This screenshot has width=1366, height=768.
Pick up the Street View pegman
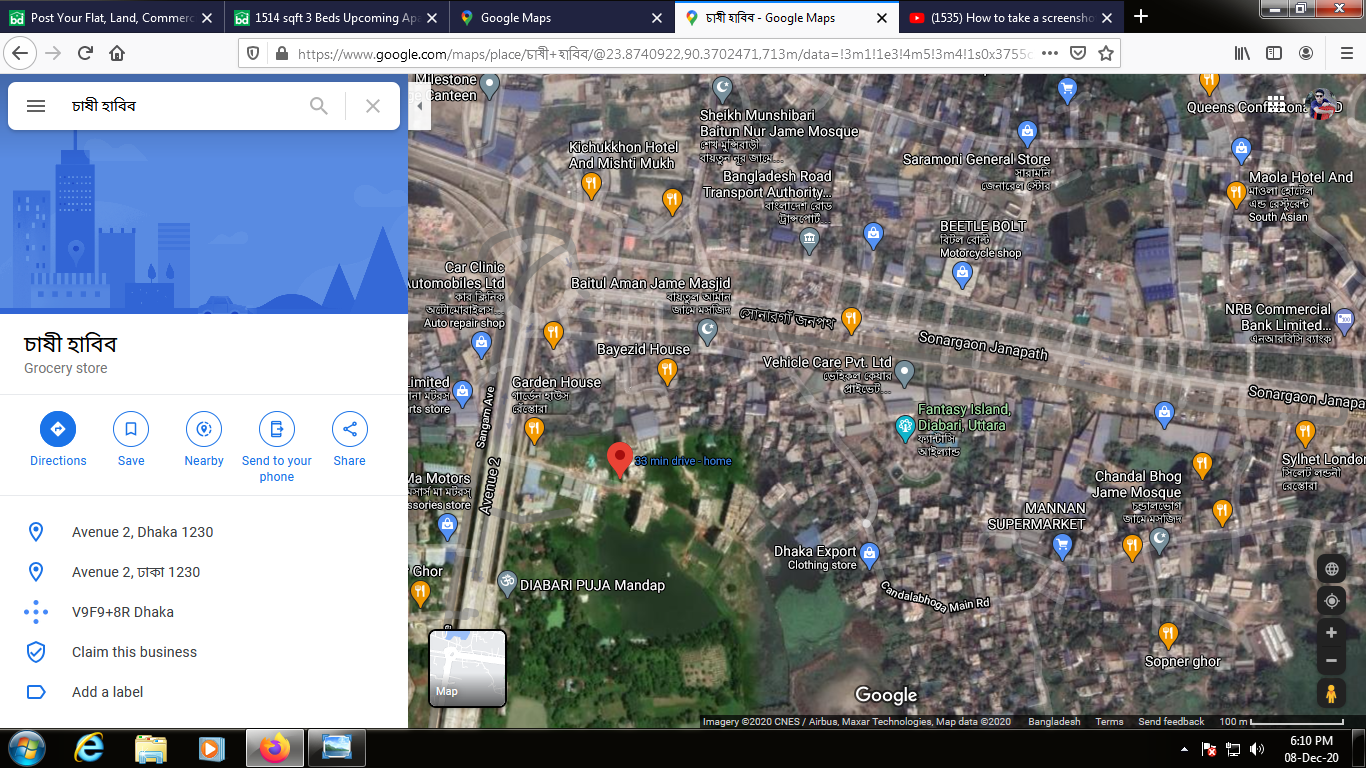(x=1331, y=692)
